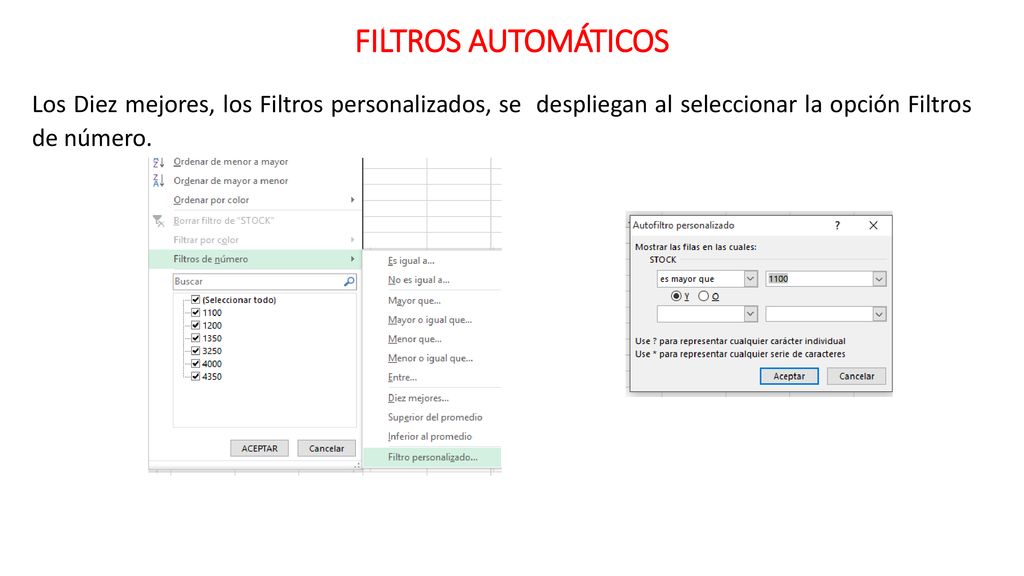The image size is (1024, 576).
Task: Click Aceptar in Autofiltro dialog
Action: [789, 376]
